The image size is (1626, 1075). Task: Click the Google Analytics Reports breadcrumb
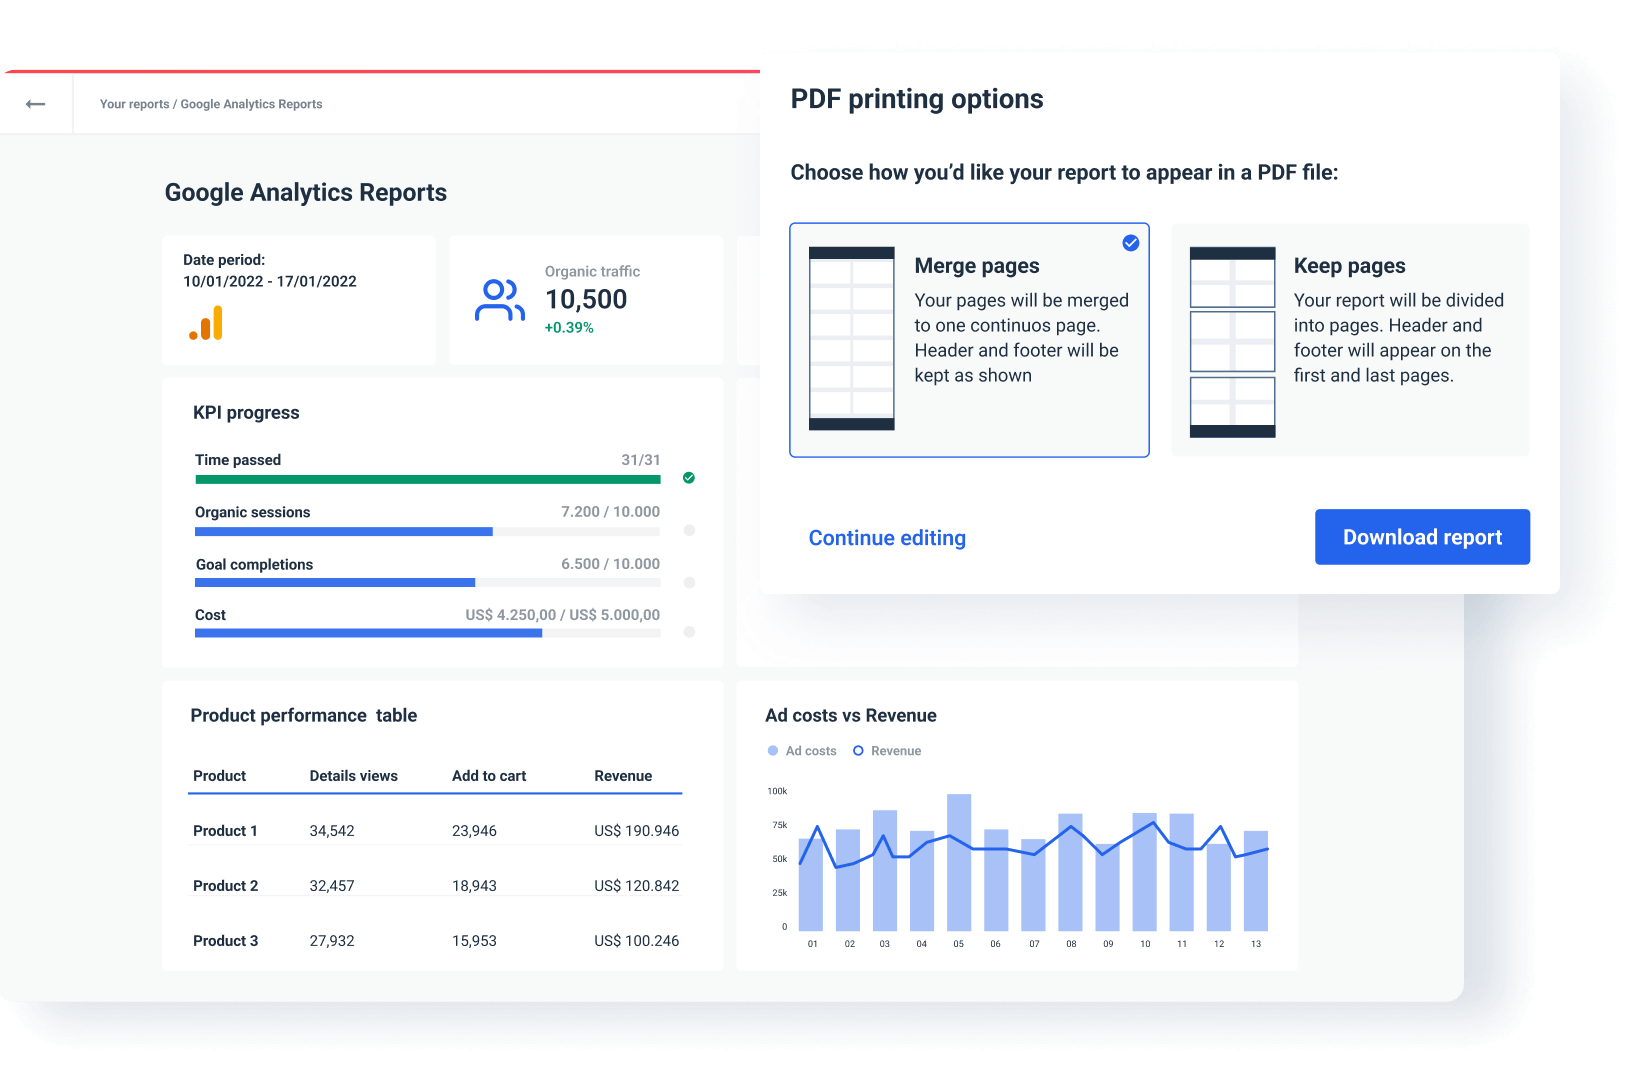point(251,104)
